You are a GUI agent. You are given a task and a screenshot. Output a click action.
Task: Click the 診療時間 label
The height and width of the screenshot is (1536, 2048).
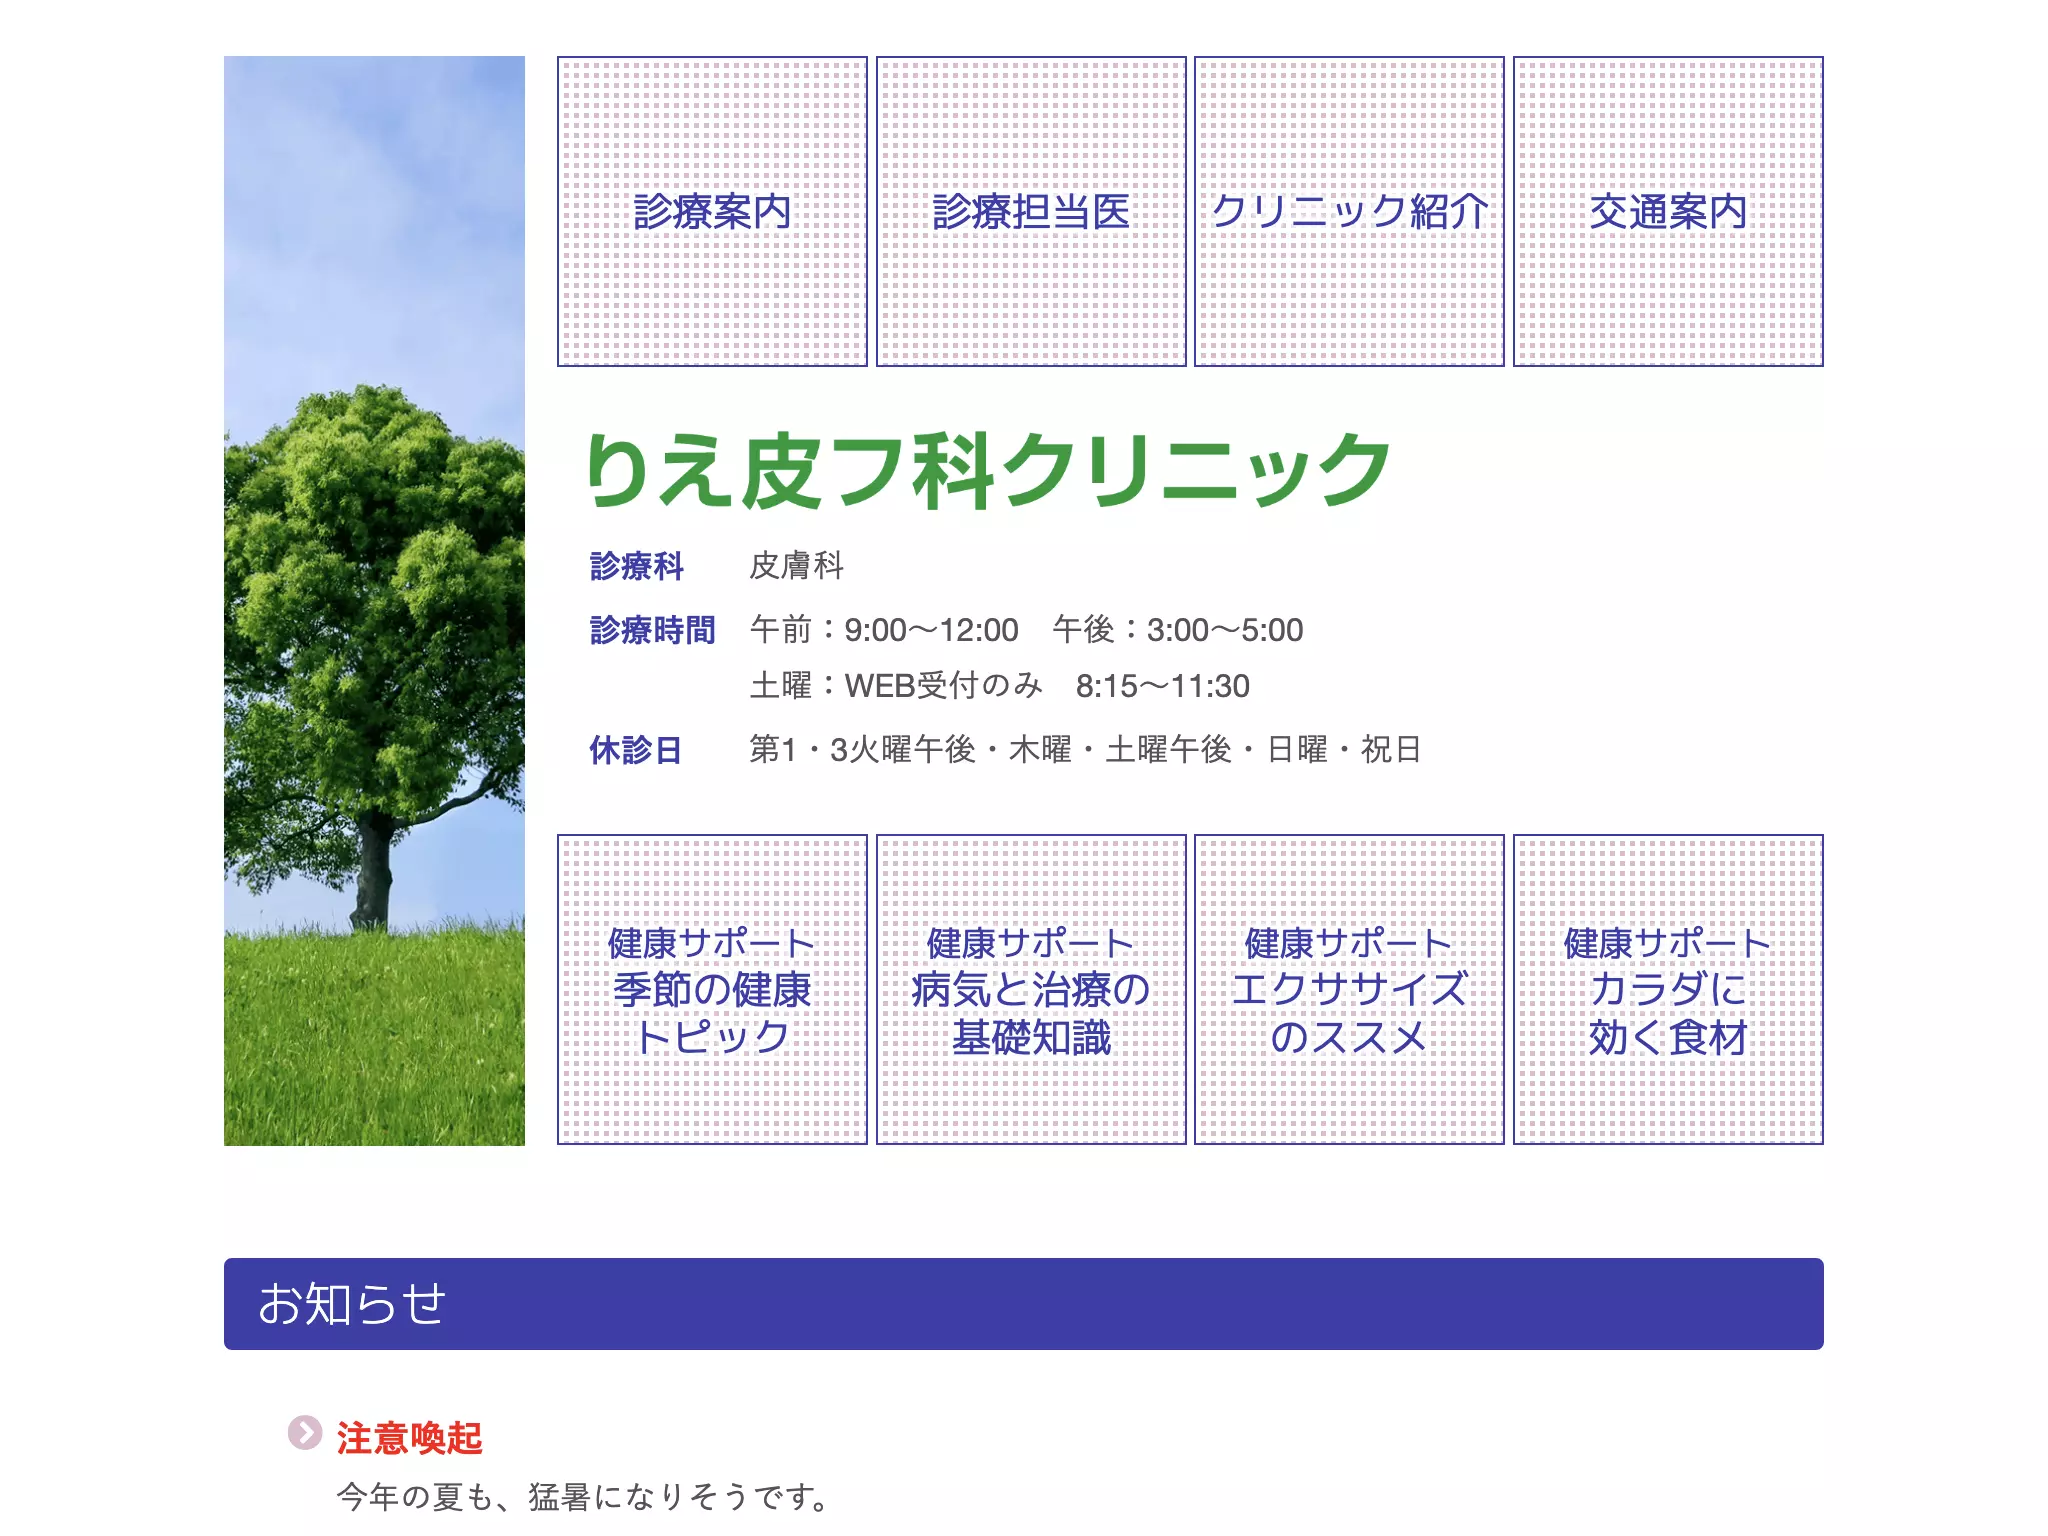(652, 630)
